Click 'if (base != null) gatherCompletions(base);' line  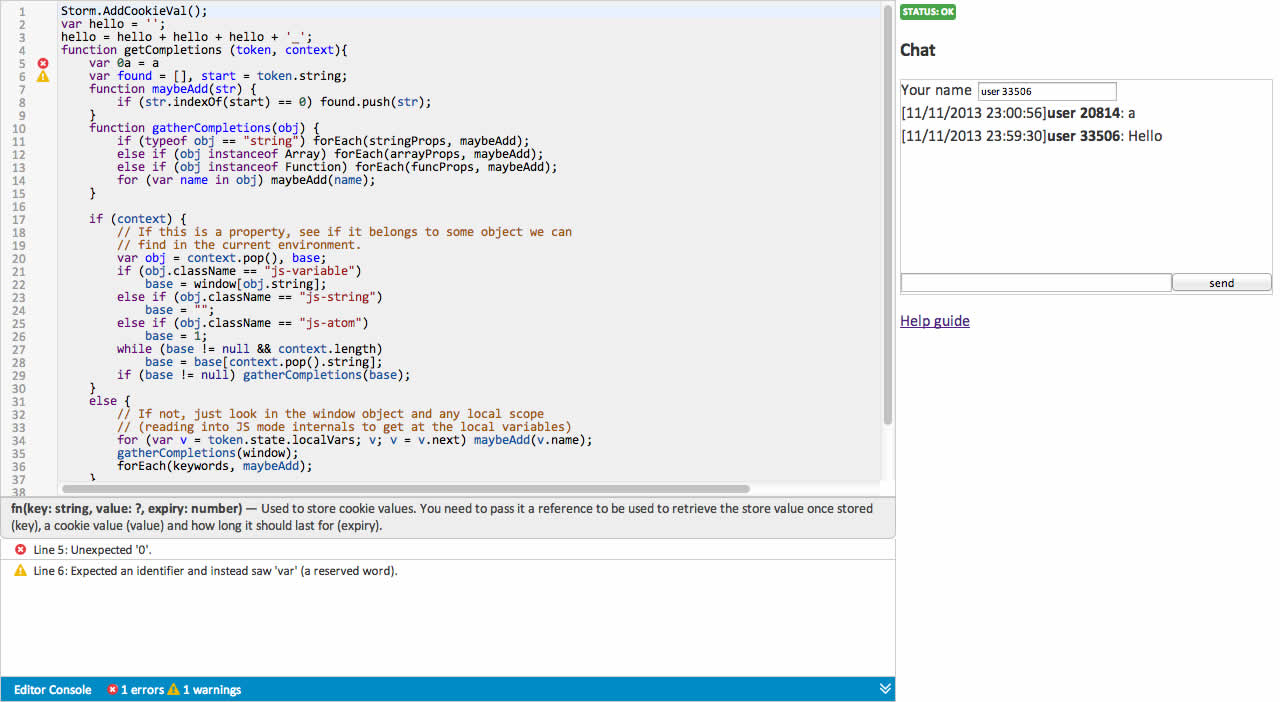pos(264,375)
